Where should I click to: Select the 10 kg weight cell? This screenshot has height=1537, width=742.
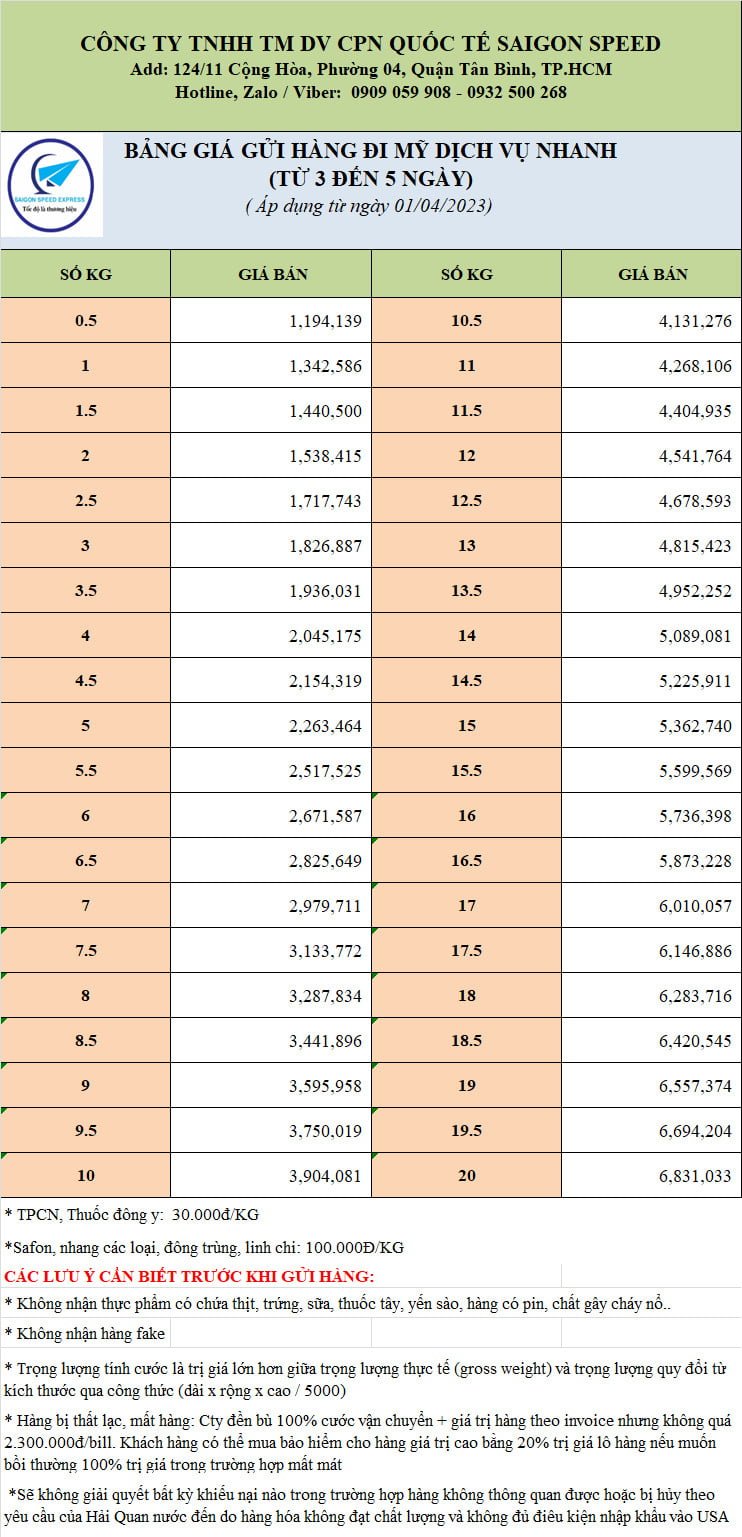[85, 1176]
